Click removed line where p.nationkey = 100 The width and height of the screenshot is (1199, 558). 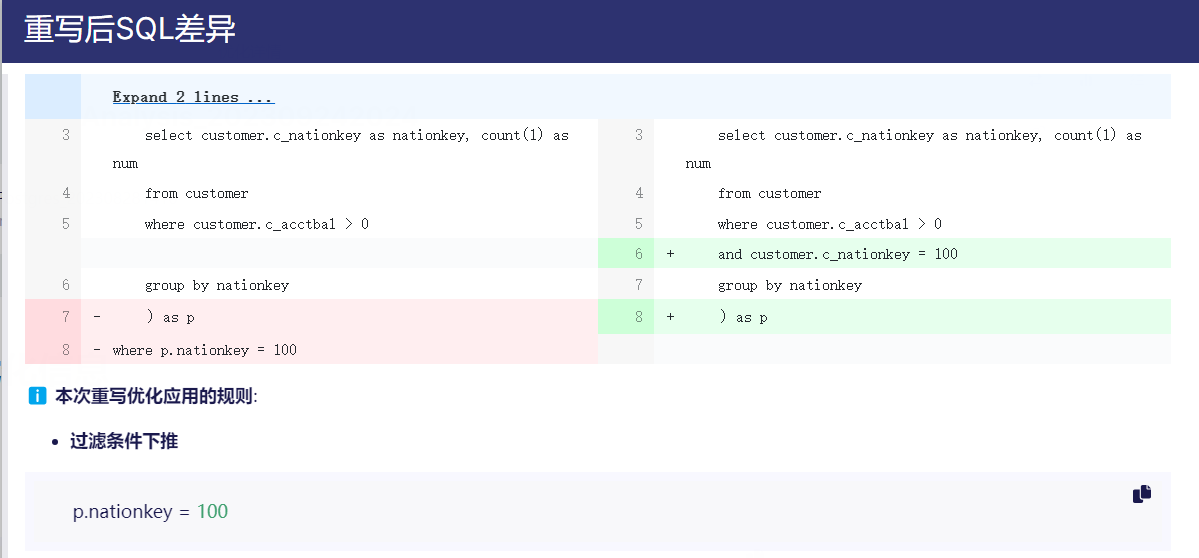[204, 350]
